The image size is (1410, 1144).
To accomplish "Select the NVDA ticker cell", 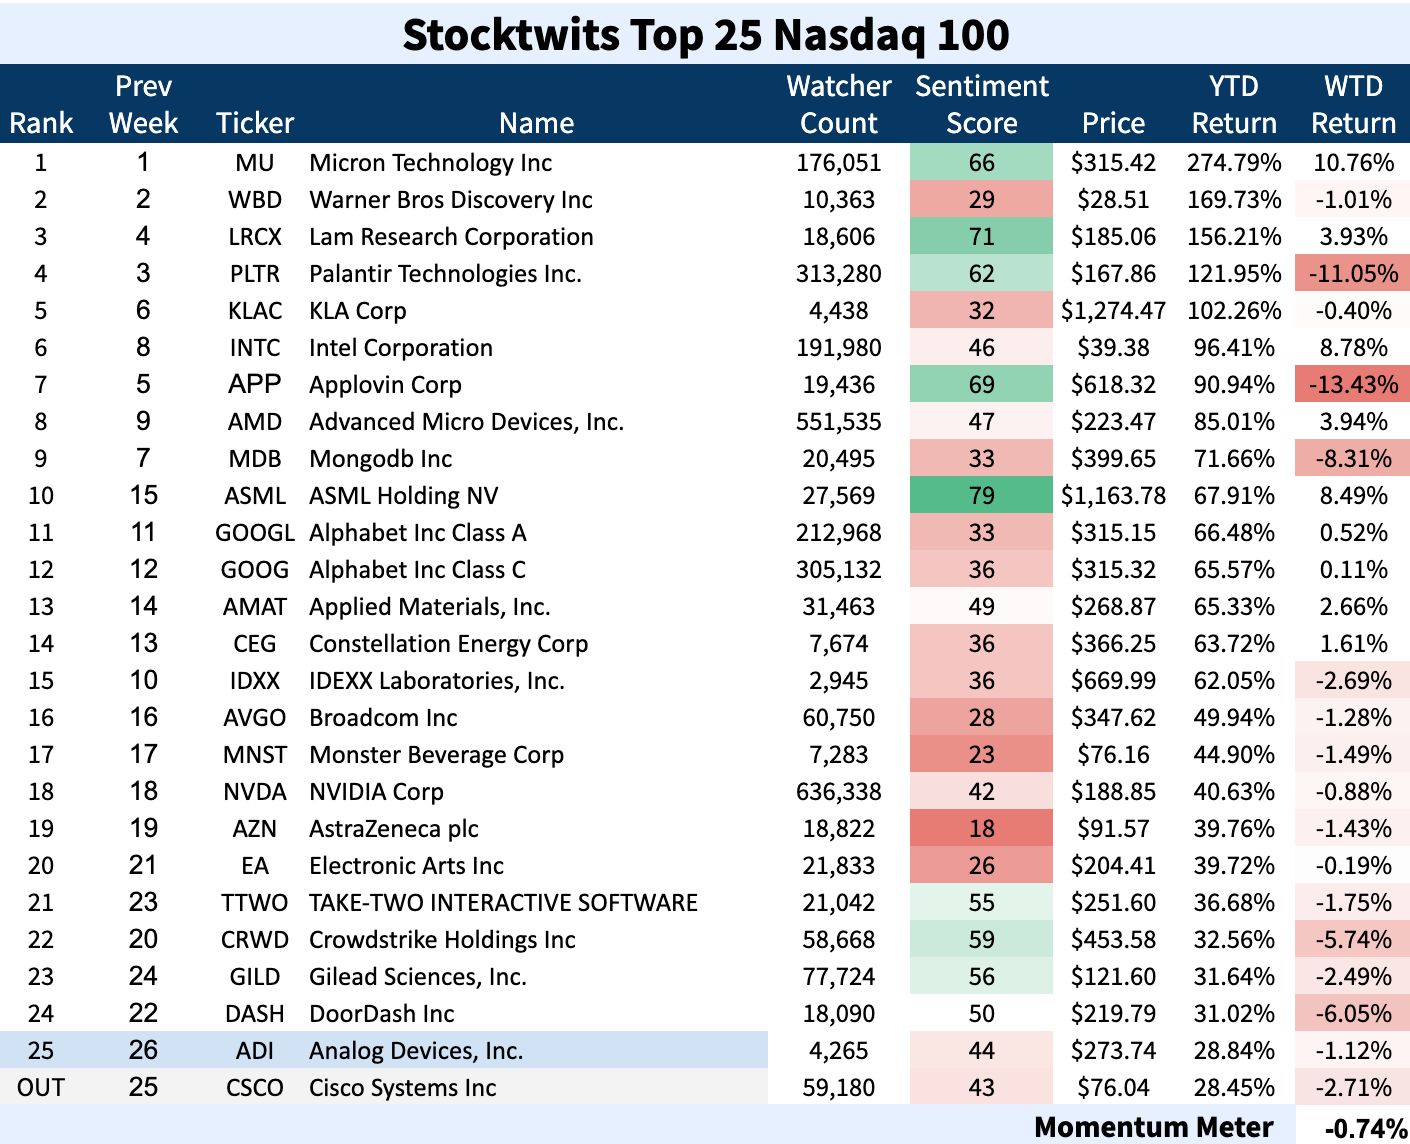I will click(x=255, y=792).
